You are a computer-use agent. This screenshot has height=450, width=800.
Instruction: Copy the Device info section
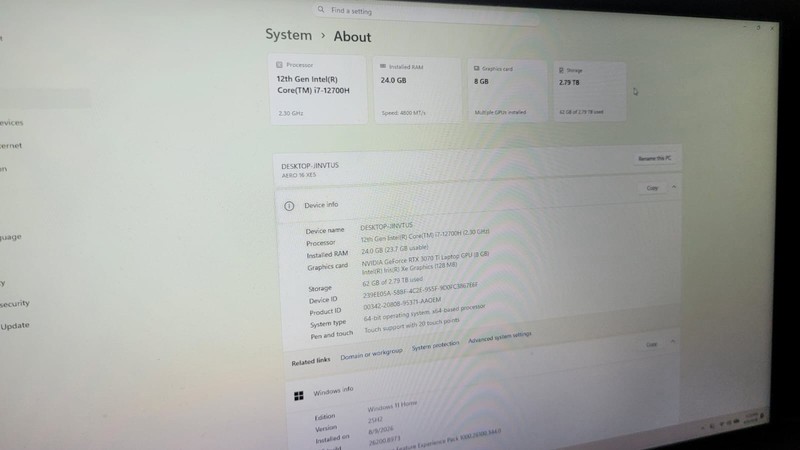pyautogui.click(x=652, y=188)
